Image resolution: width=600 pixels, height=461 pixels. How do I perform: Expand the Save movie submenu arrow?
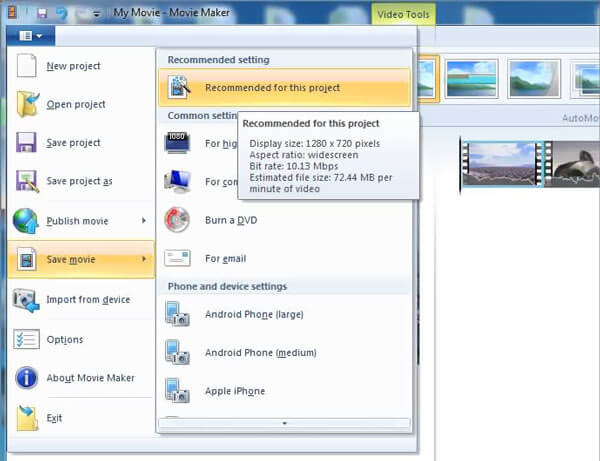144,259
